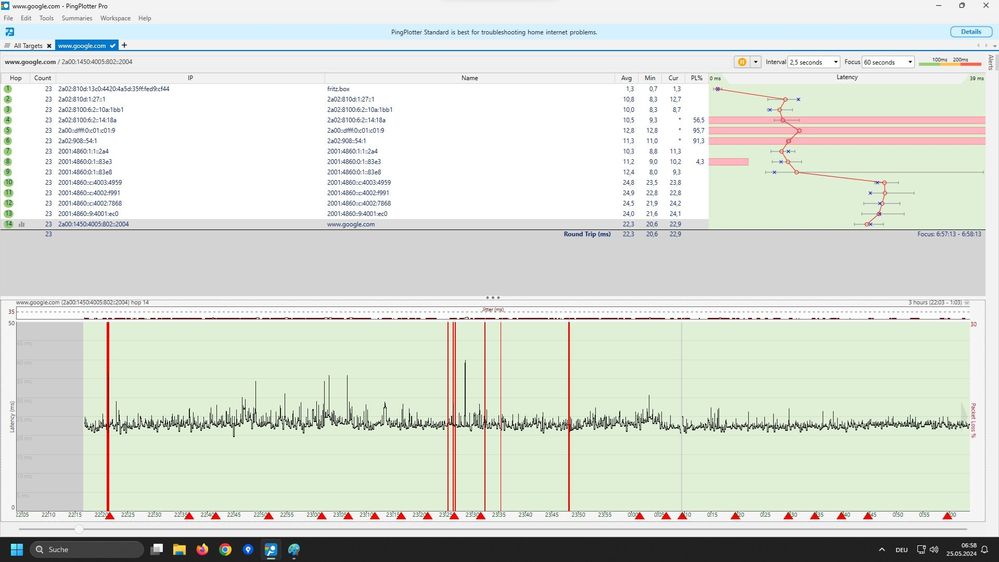Click the PL% column header
This screenshot has width=999, height=562.
pos(696,77)
